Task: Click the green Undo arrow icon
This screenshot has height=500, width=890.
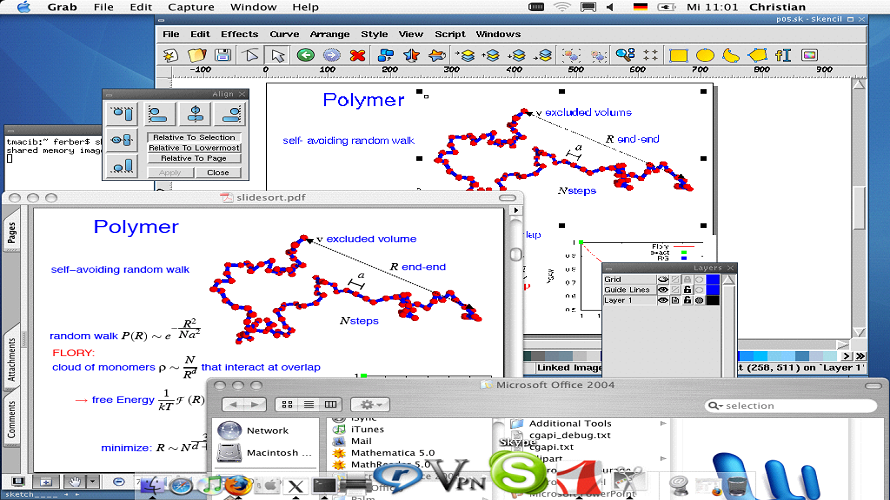Action: (x=305, y=55)
